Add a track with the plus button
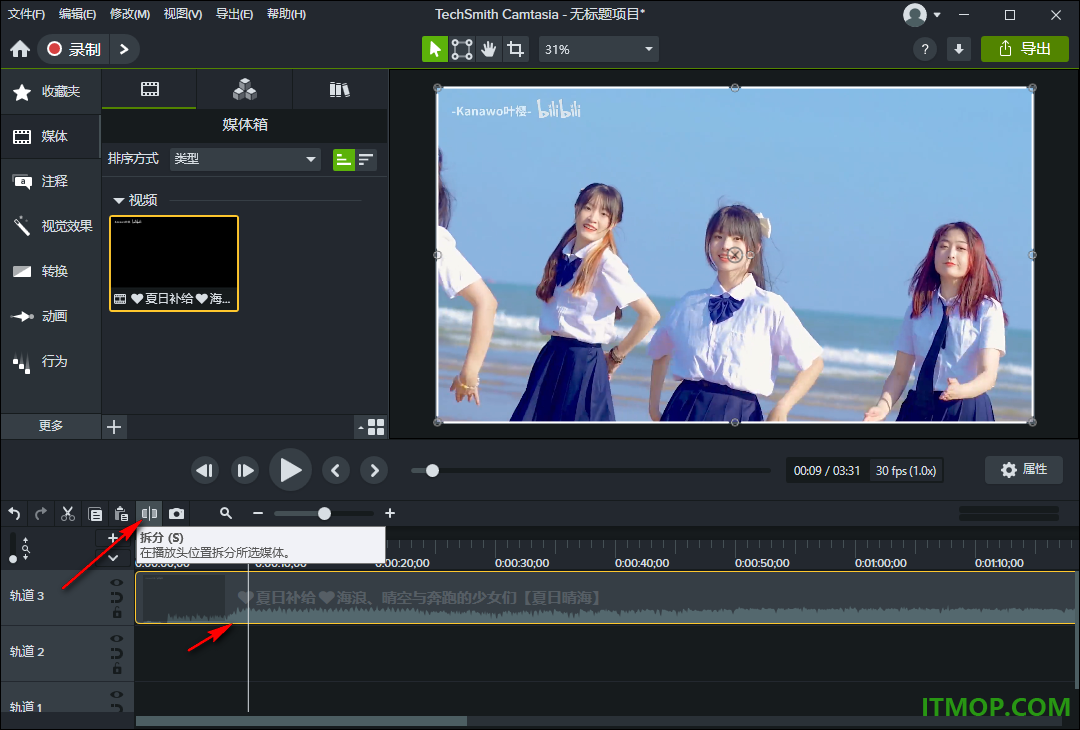 point(112,539)
